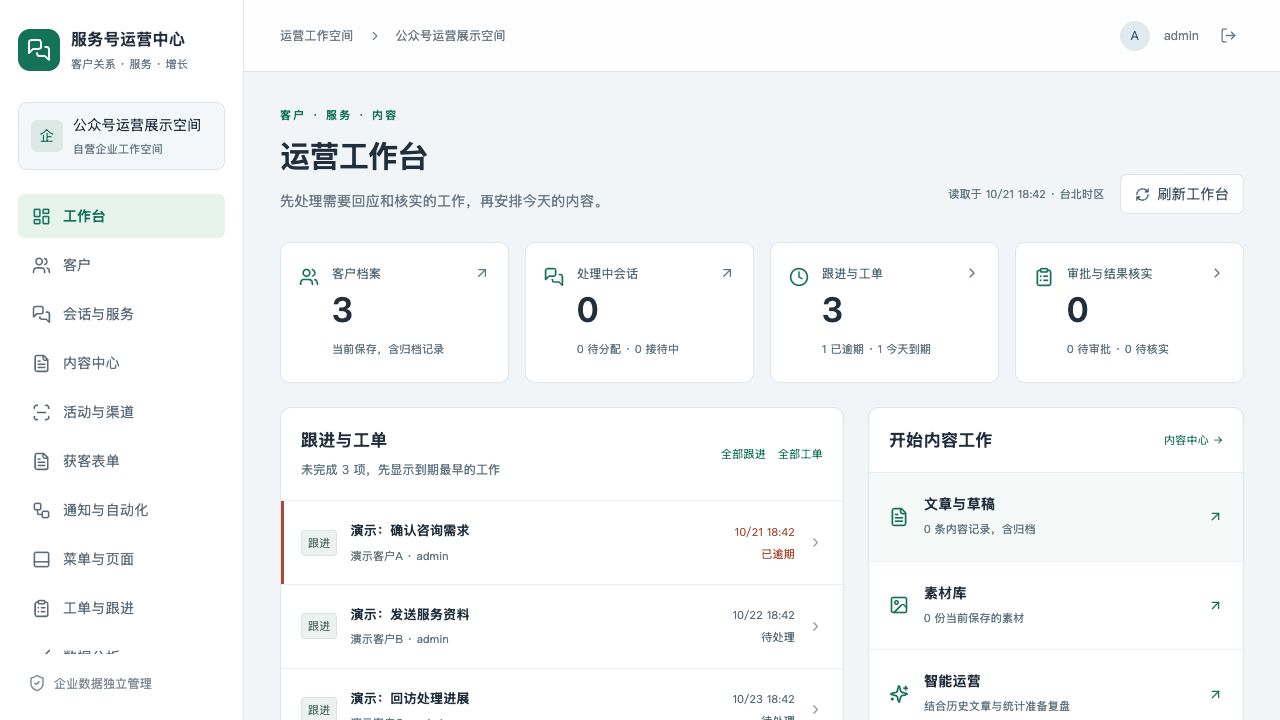Open the 公众号运营展示空间 workspace selector

coord(121,136)
